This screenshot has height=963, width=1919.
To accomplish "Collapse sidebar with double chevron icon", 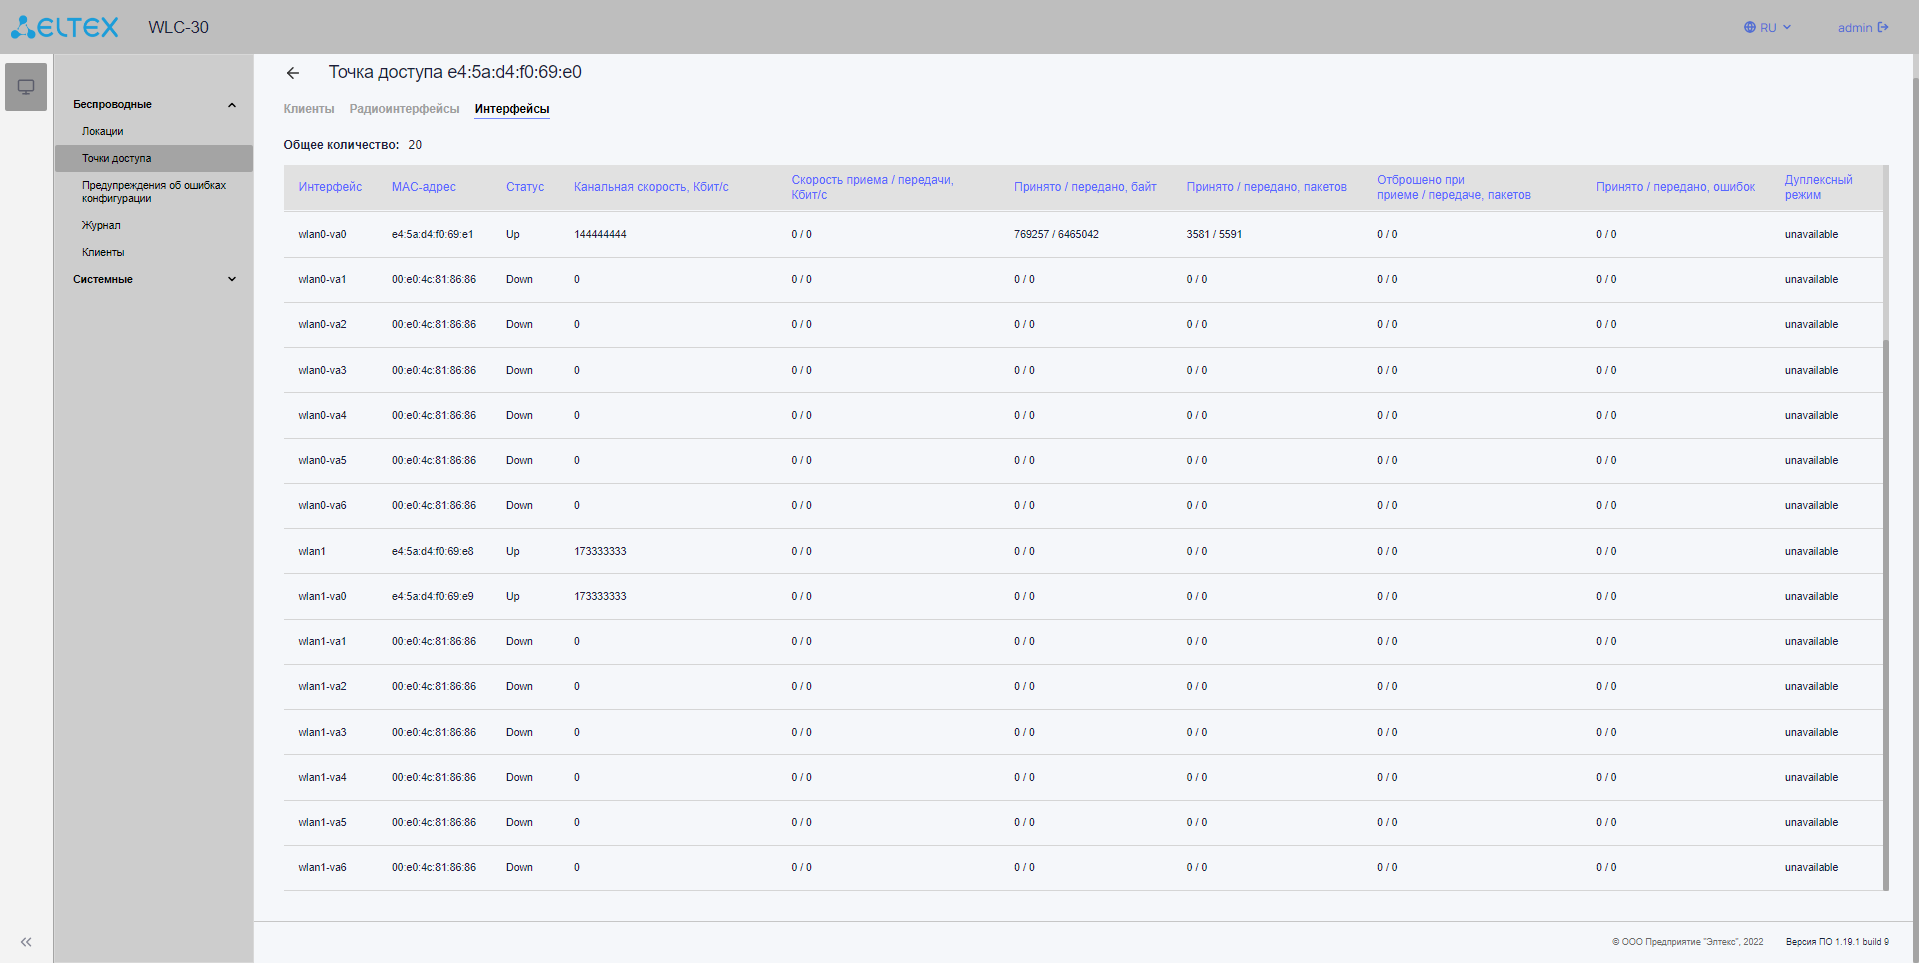I will 26,942.
